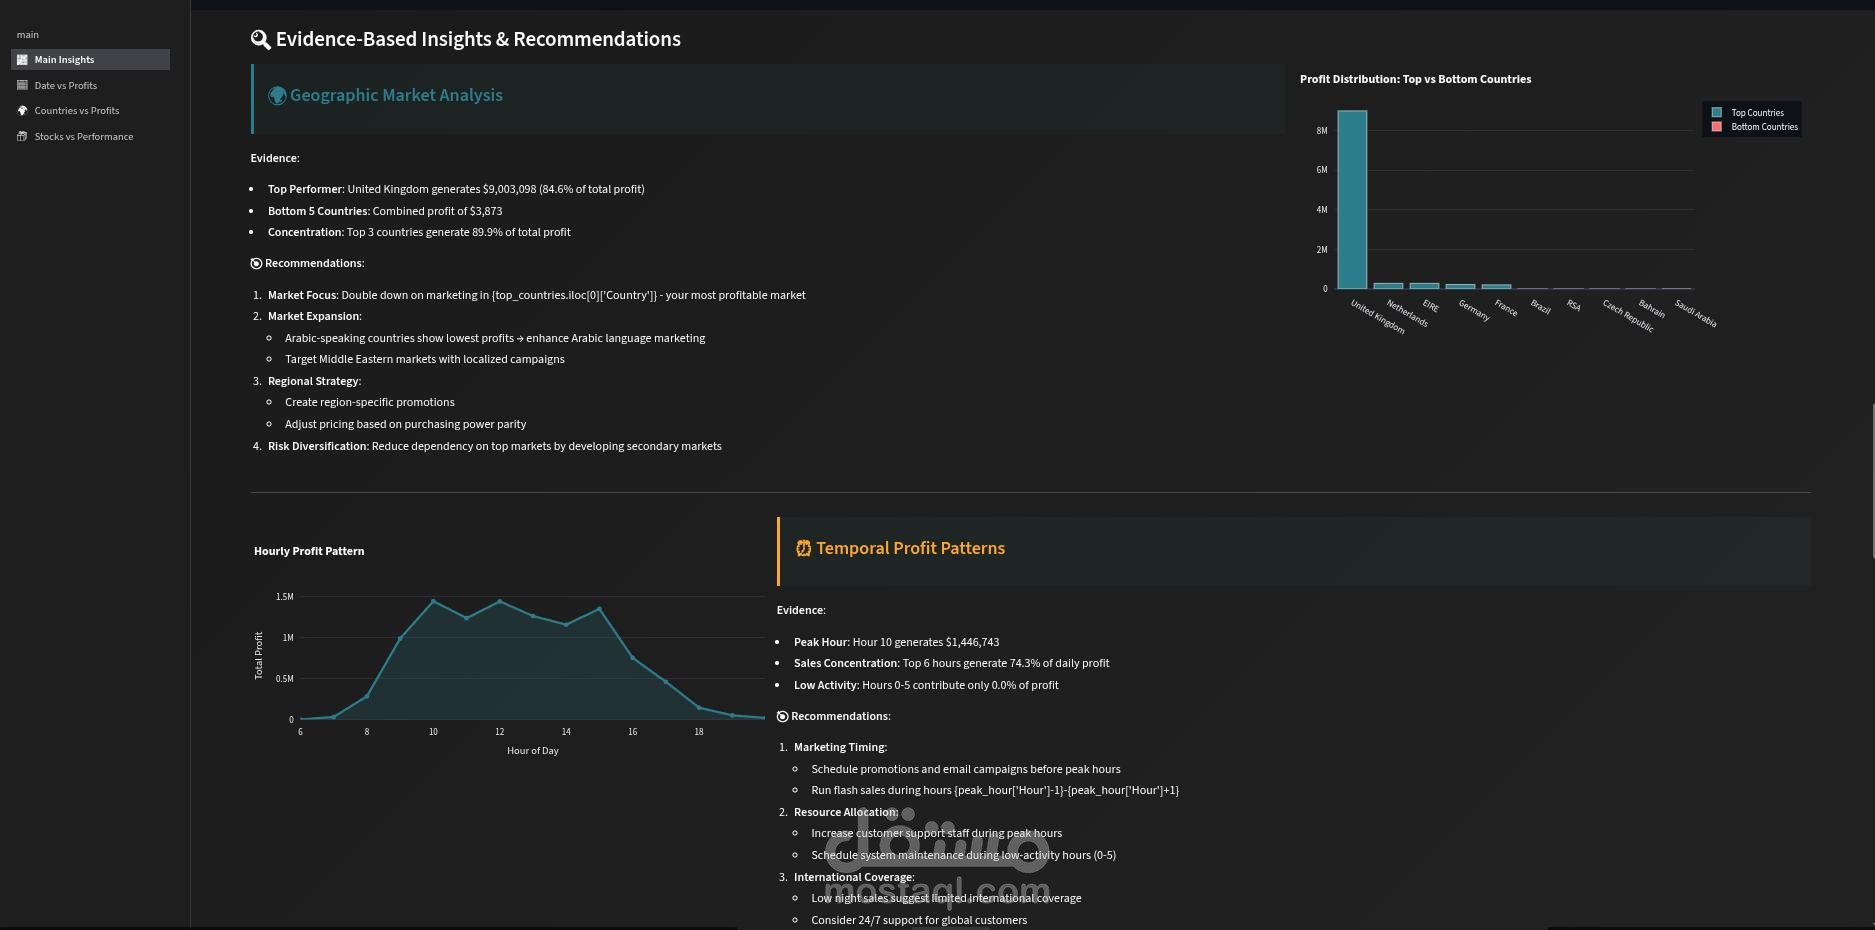
Task: Click the Peak Hour evidence line
Action: coord(896,642)
